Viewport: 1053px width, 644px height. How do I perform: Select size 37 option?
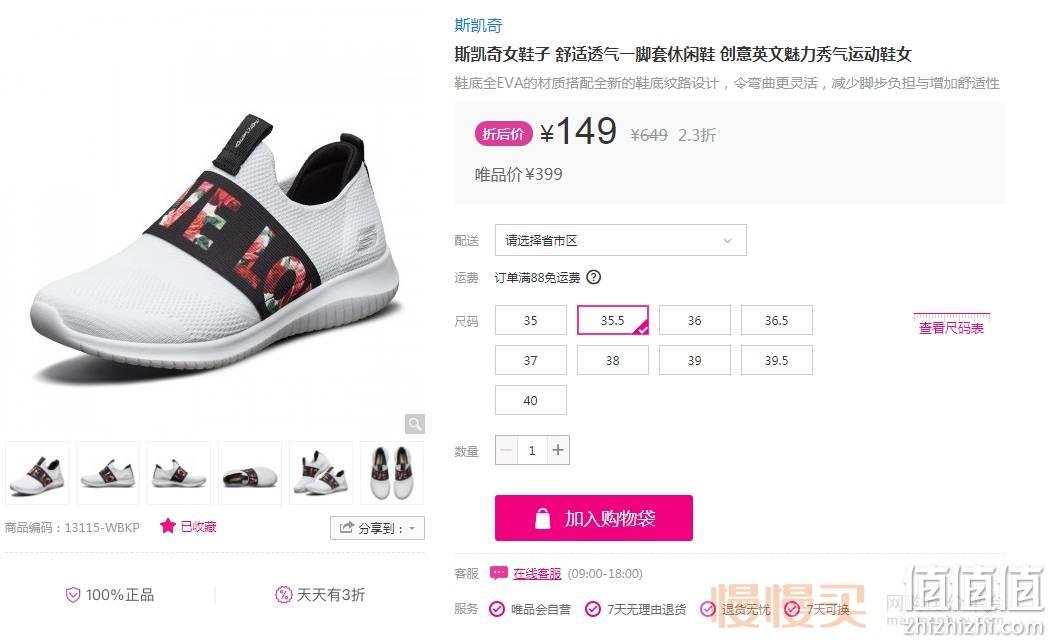tap(531, 360)
